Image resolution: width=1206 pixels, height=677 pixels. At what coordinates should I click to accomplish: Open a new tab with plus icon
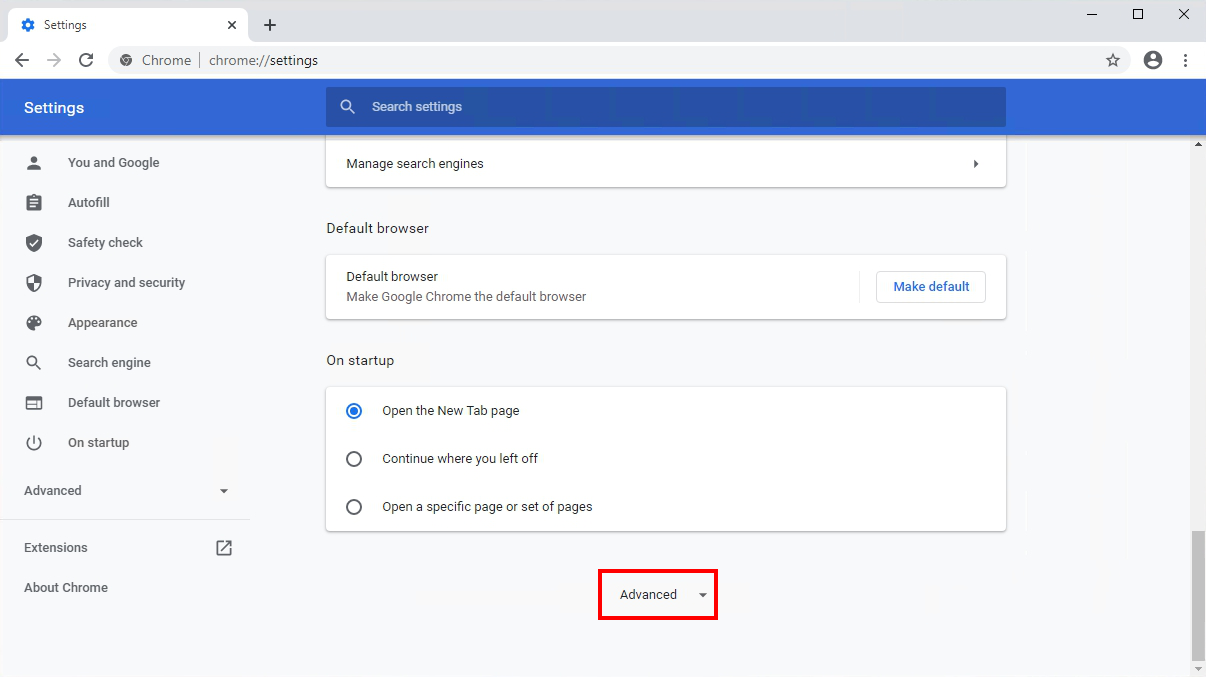click(270, 25)
